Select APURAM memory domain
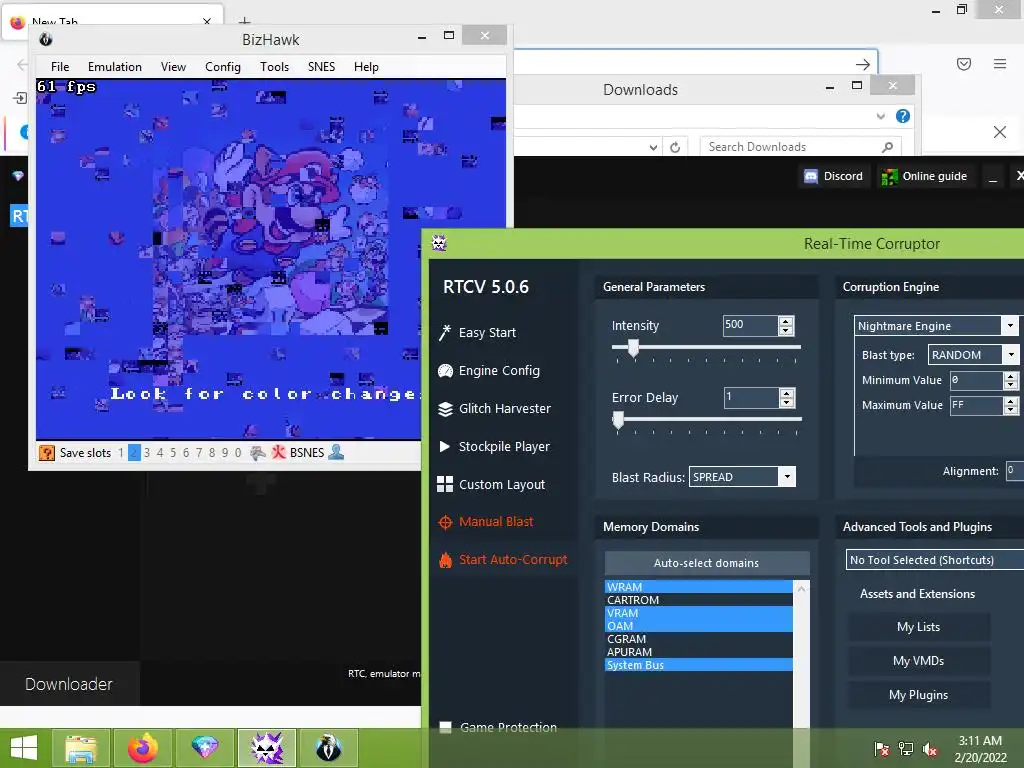1024x768 pixels. [699, 652]
